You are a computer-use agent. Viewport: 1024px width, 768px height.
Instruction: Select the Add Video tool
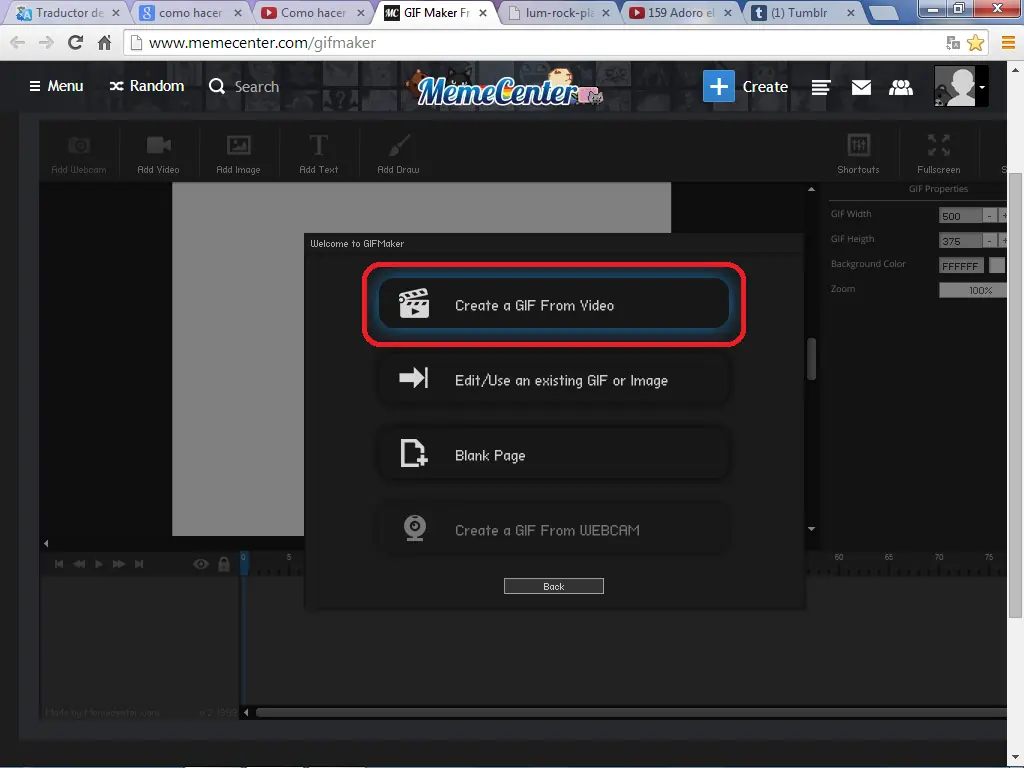158,154
